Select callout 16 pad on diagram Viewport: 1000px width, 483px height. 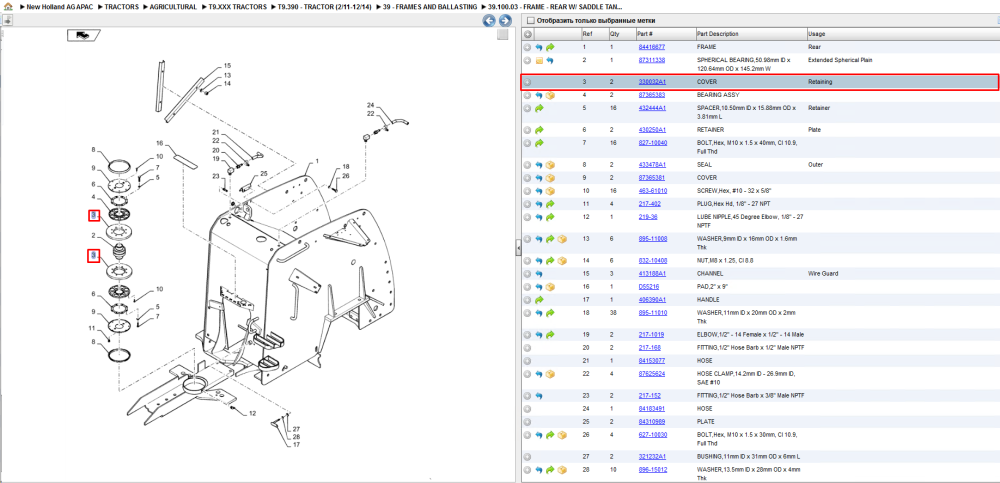pyautogui.click(x=160, y=143)
